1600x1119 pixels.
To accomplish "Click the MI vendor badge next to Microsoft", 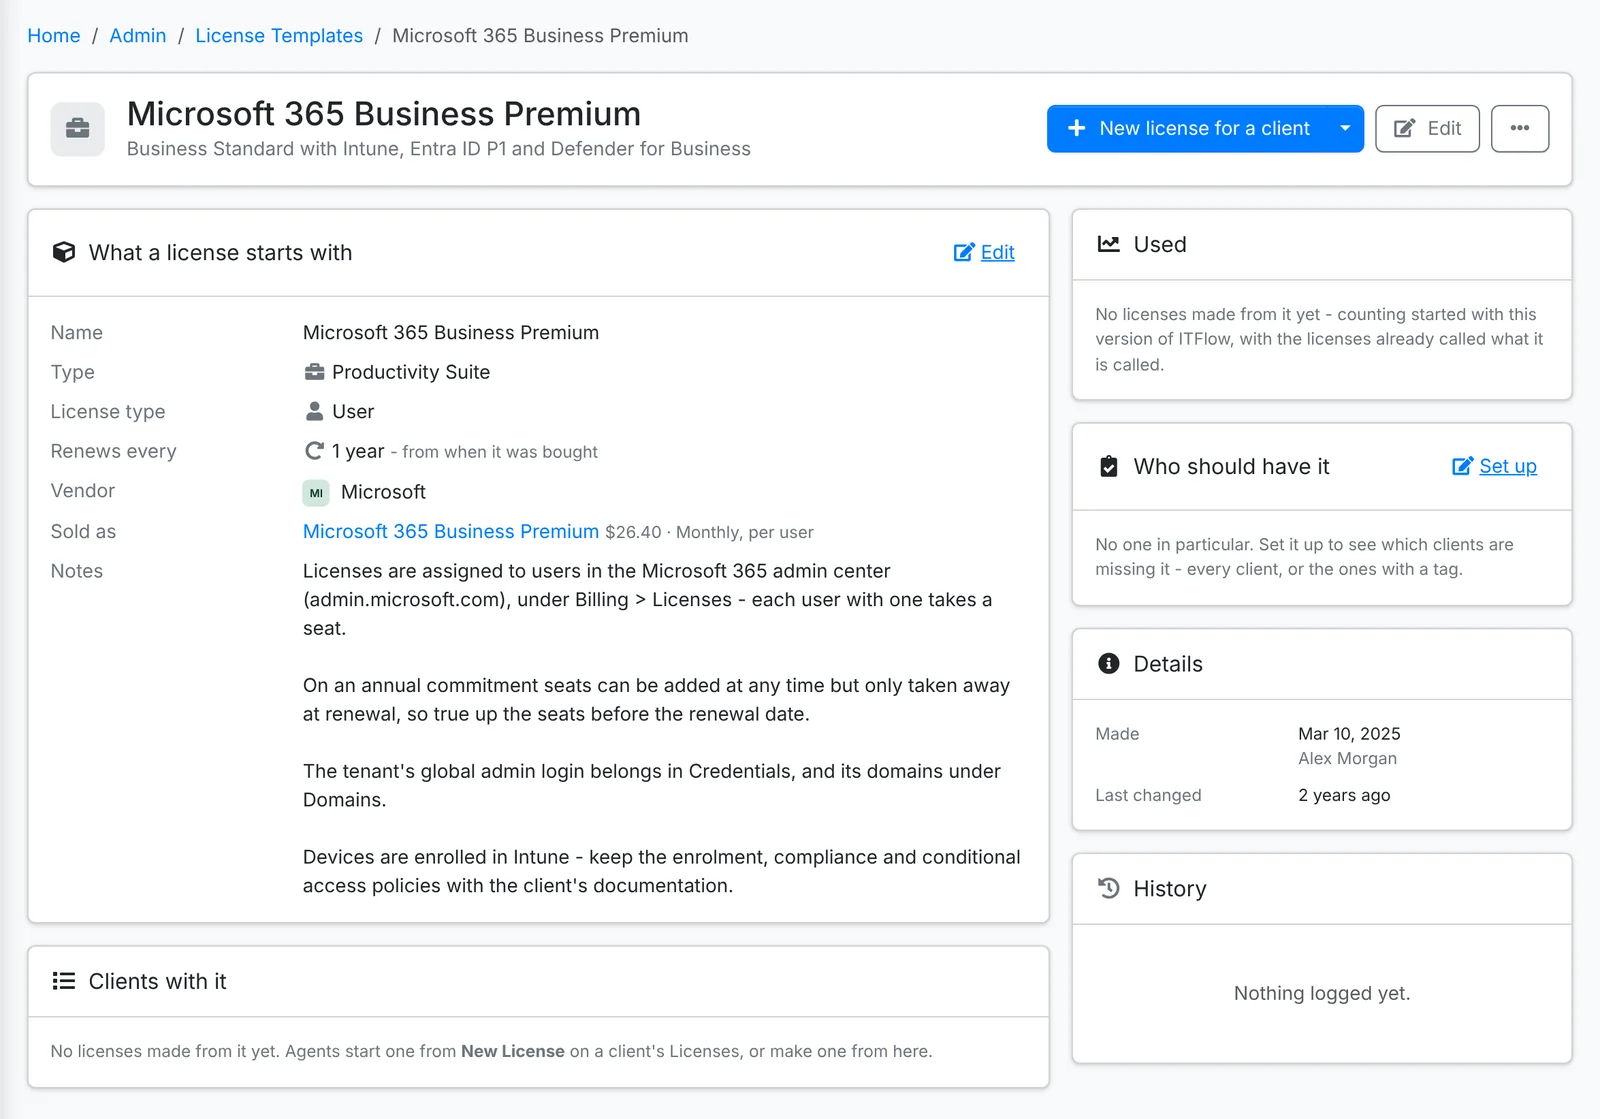I will coord(316,492).
